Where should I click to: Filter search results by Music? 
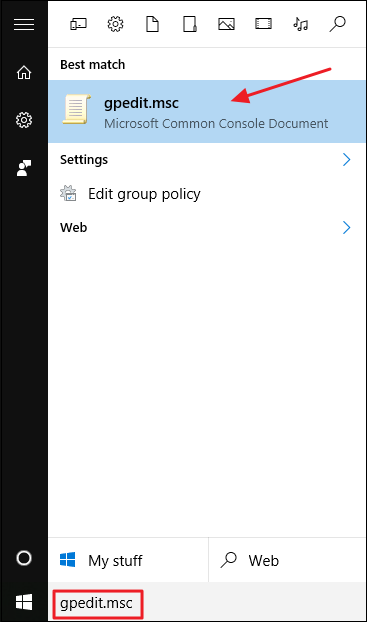point(300,25)
